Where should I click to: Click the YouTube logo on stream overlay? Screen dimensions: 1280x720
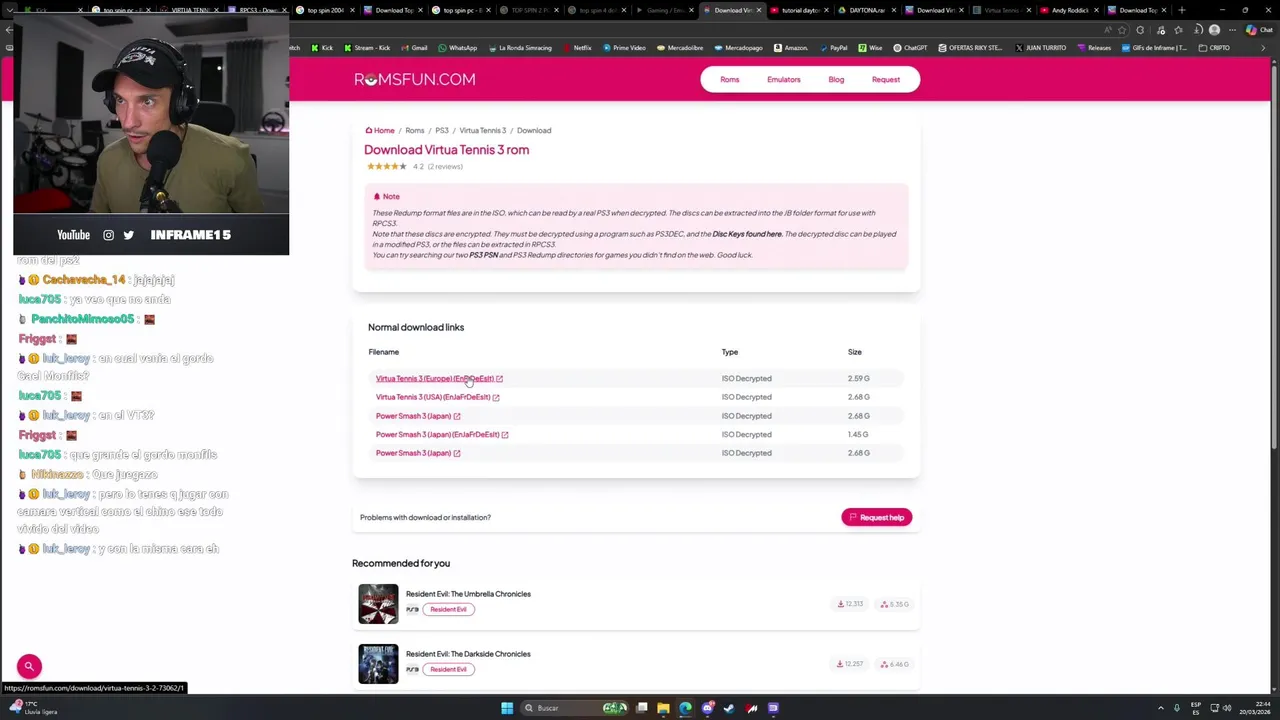point(73,235)
